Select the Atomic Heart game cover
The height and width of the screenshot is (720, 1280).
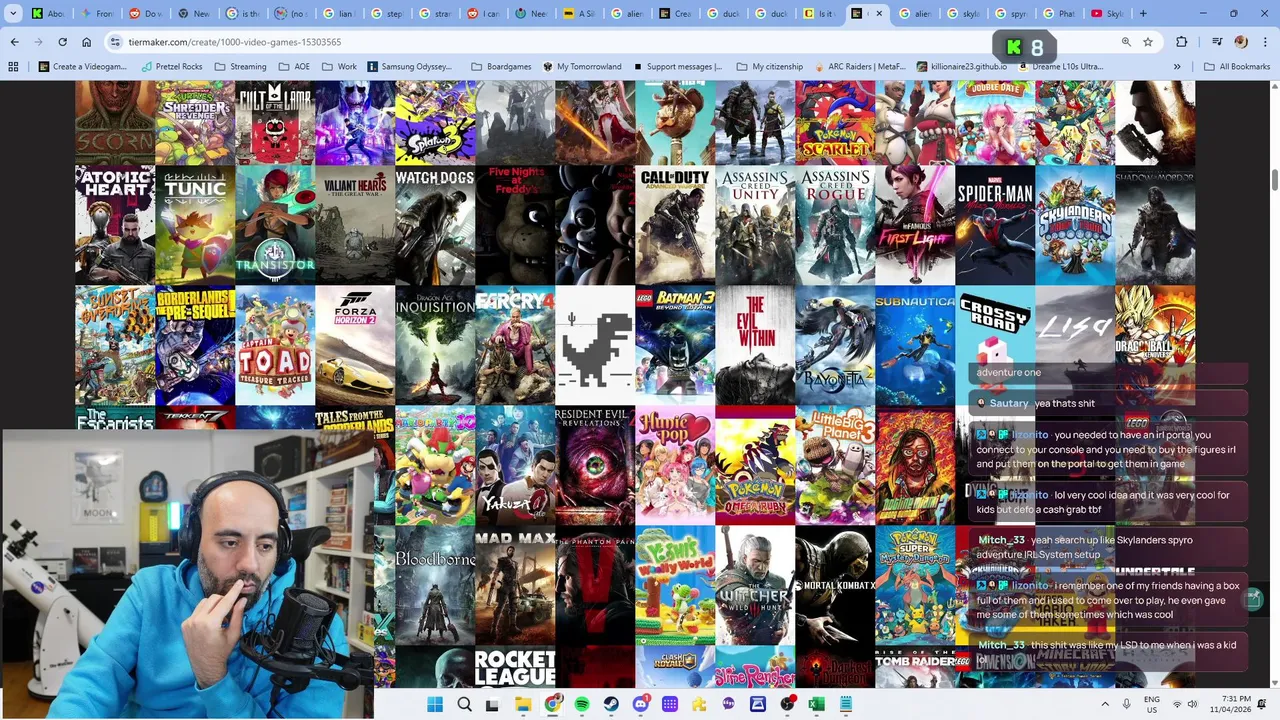(x=115, y=225)
